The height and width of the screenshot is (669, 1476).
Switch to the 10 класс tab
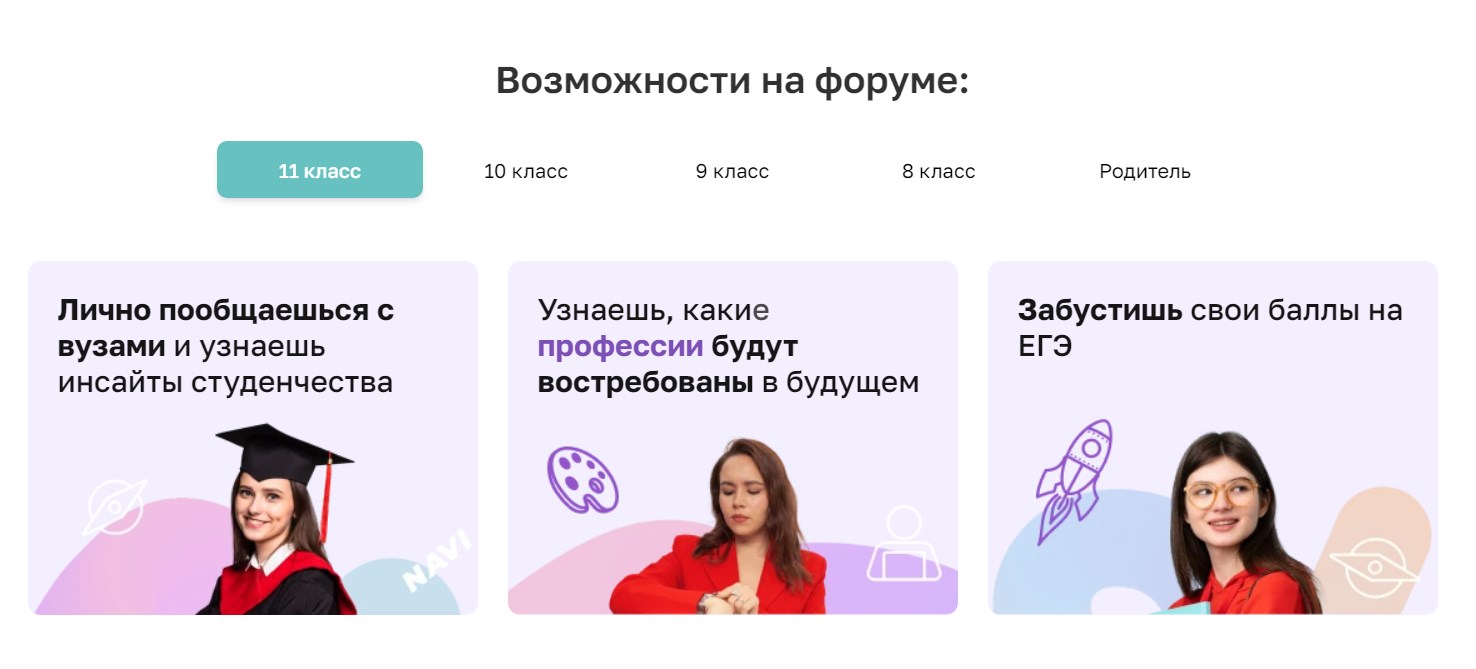(526, 171)
